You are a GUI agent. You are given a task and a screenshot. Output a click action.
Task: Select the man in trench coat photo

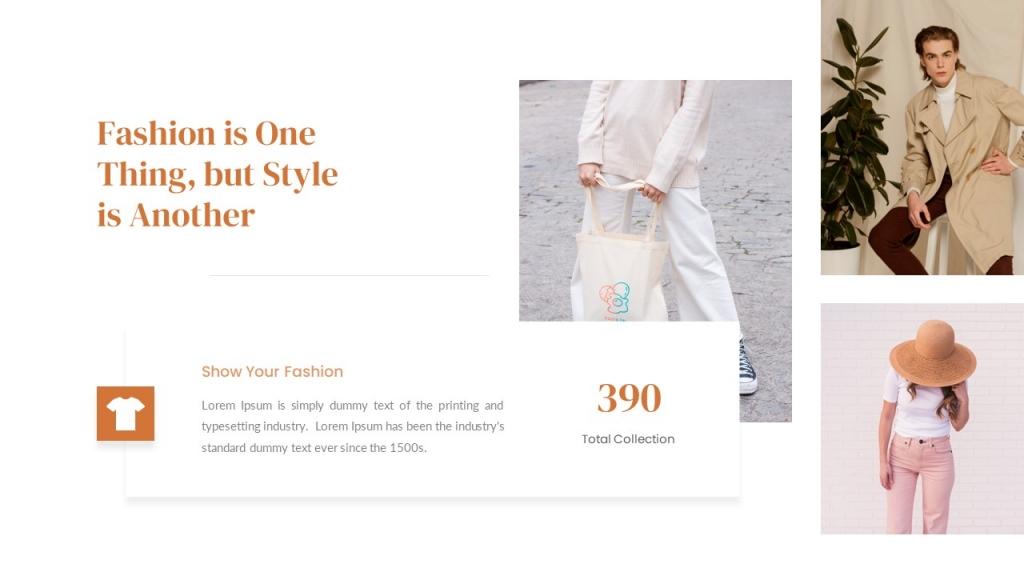(x=922, y=137)
